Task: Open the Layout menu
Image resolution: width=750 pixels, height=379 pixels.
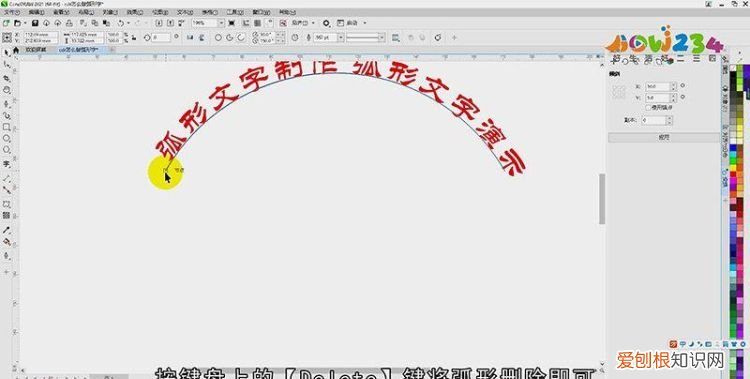Action: tap(85, 12)
